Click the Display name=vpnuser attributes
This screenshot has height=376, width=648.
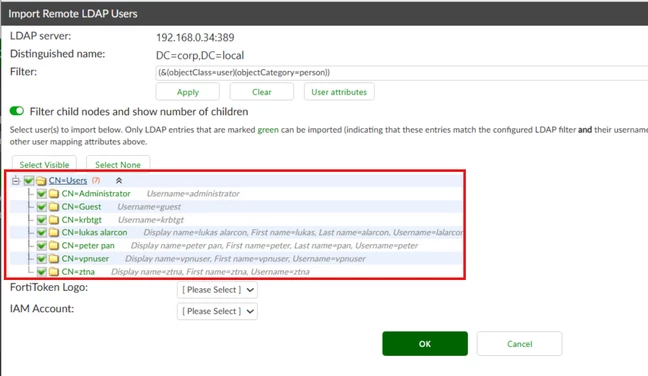(245, 259)
